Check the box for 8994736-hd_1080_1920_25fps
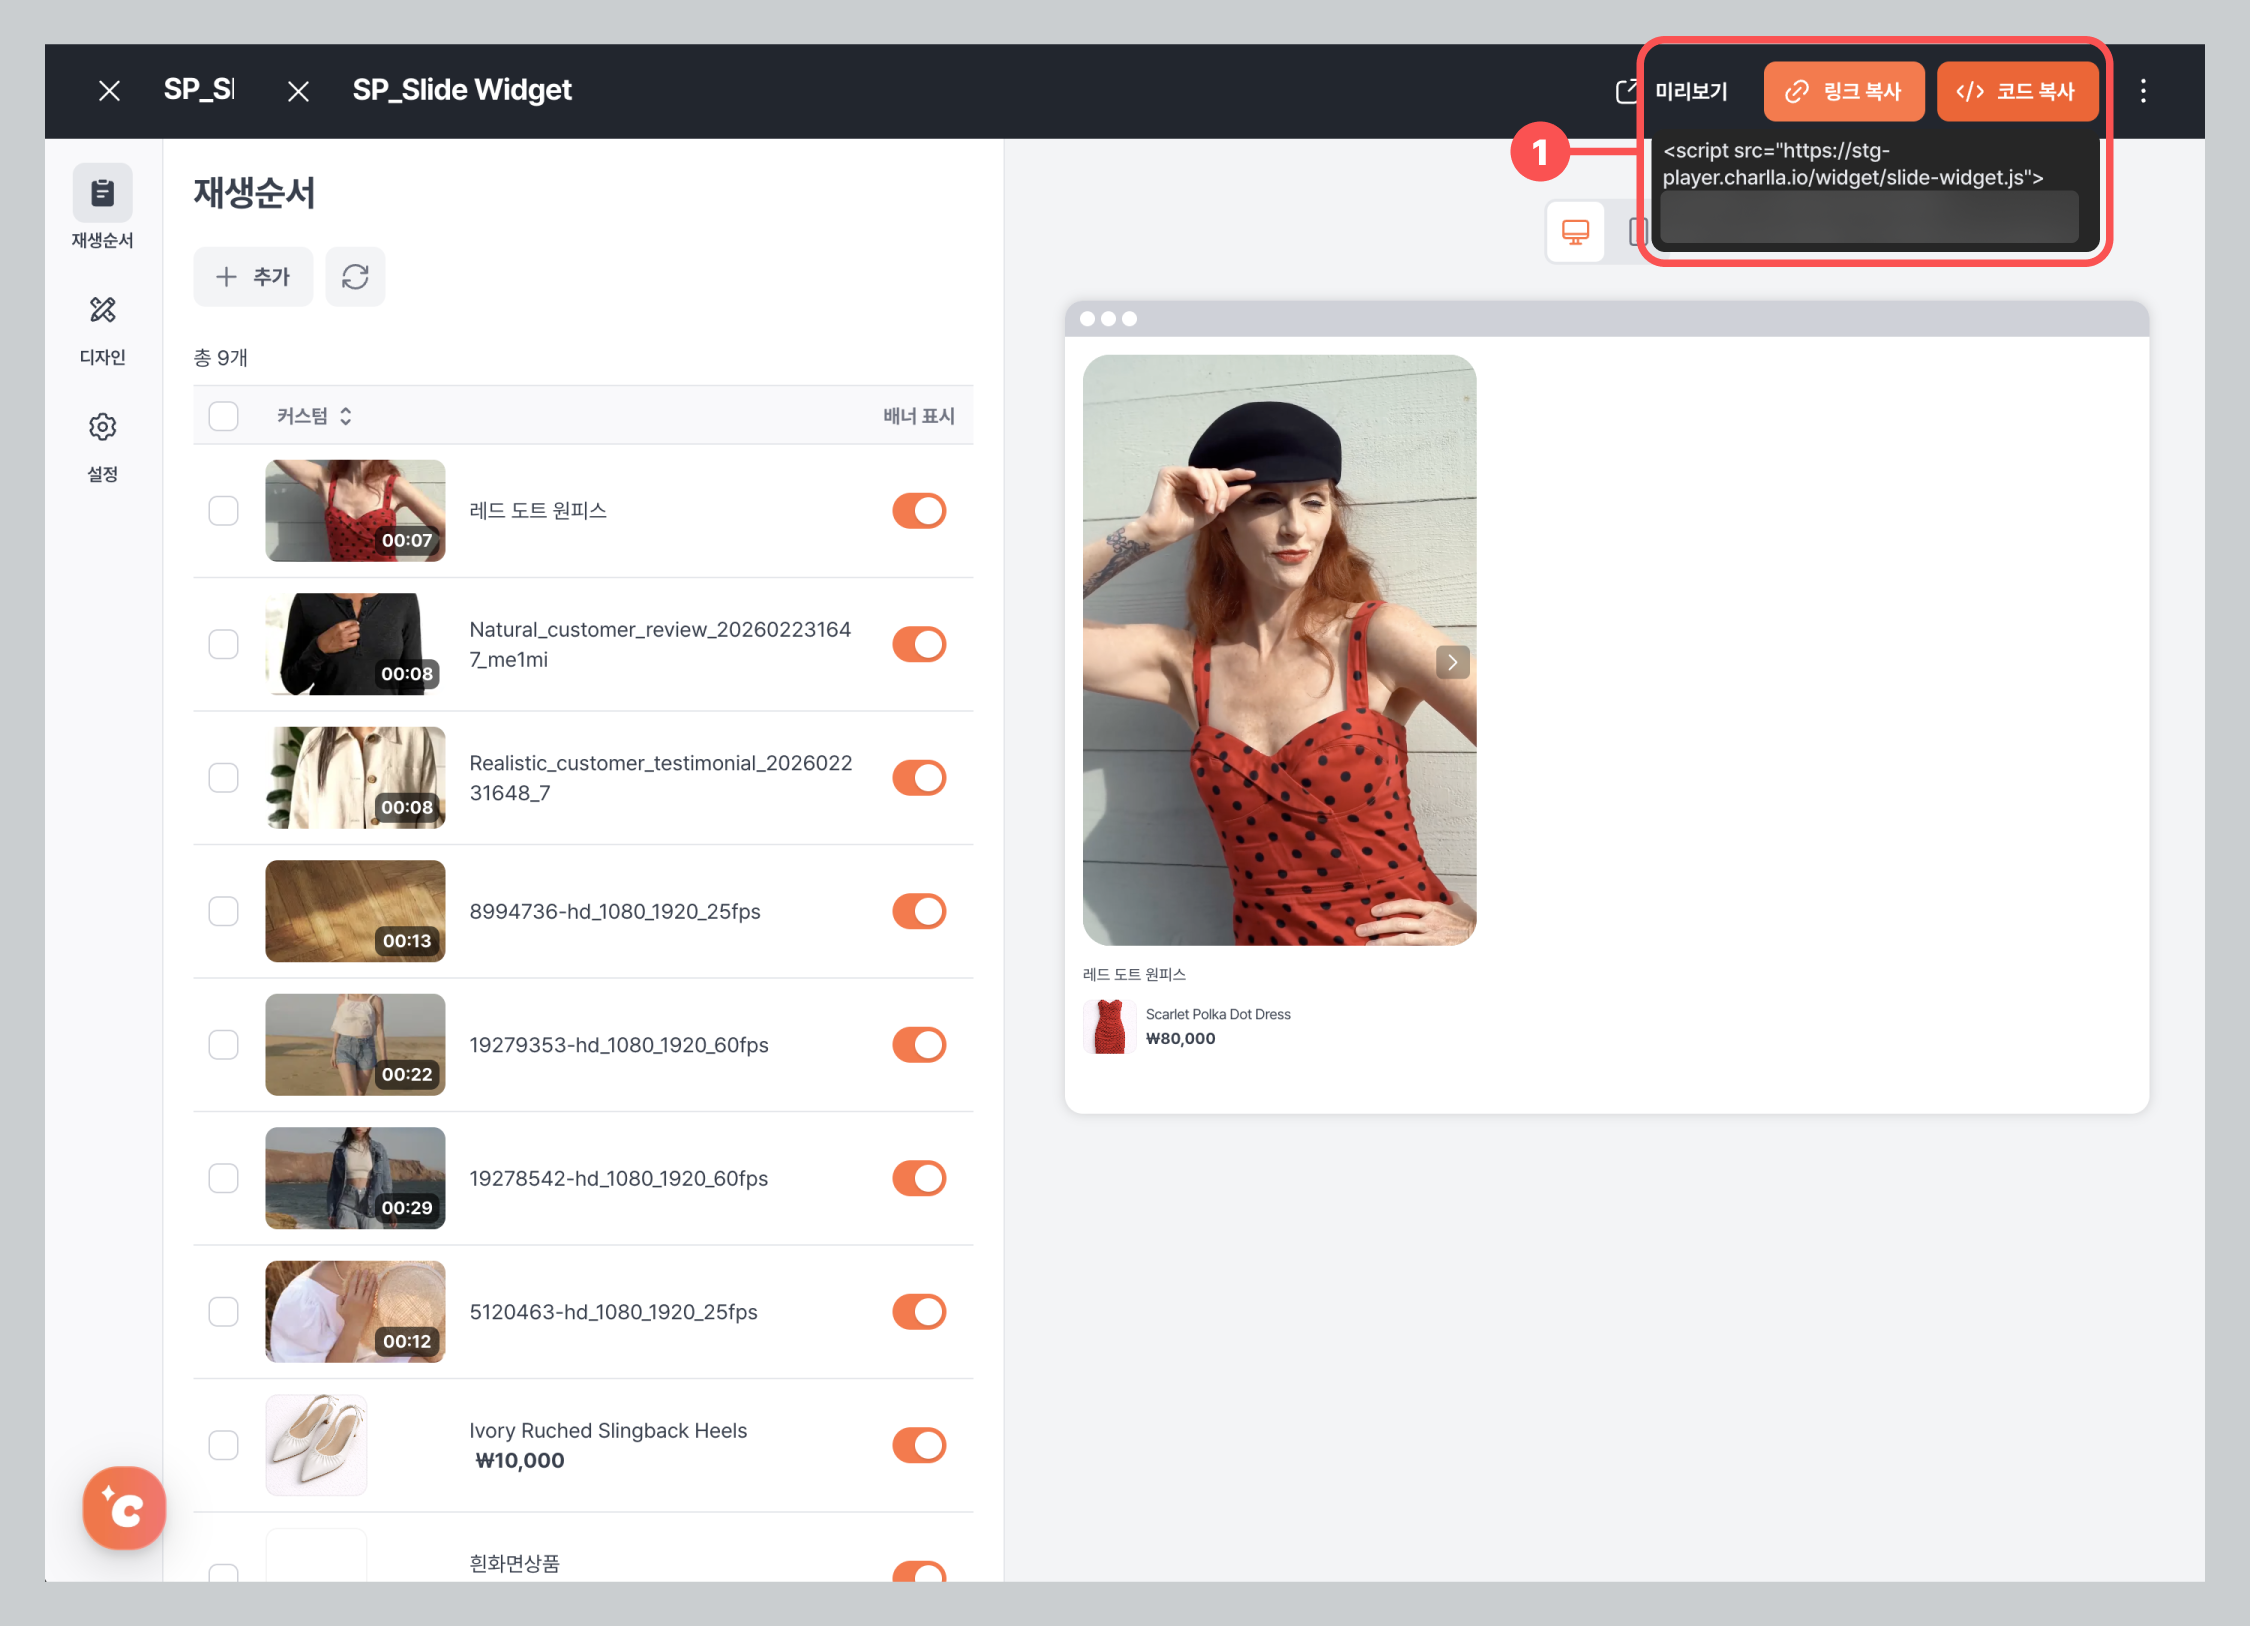 [x=223, y=911]
